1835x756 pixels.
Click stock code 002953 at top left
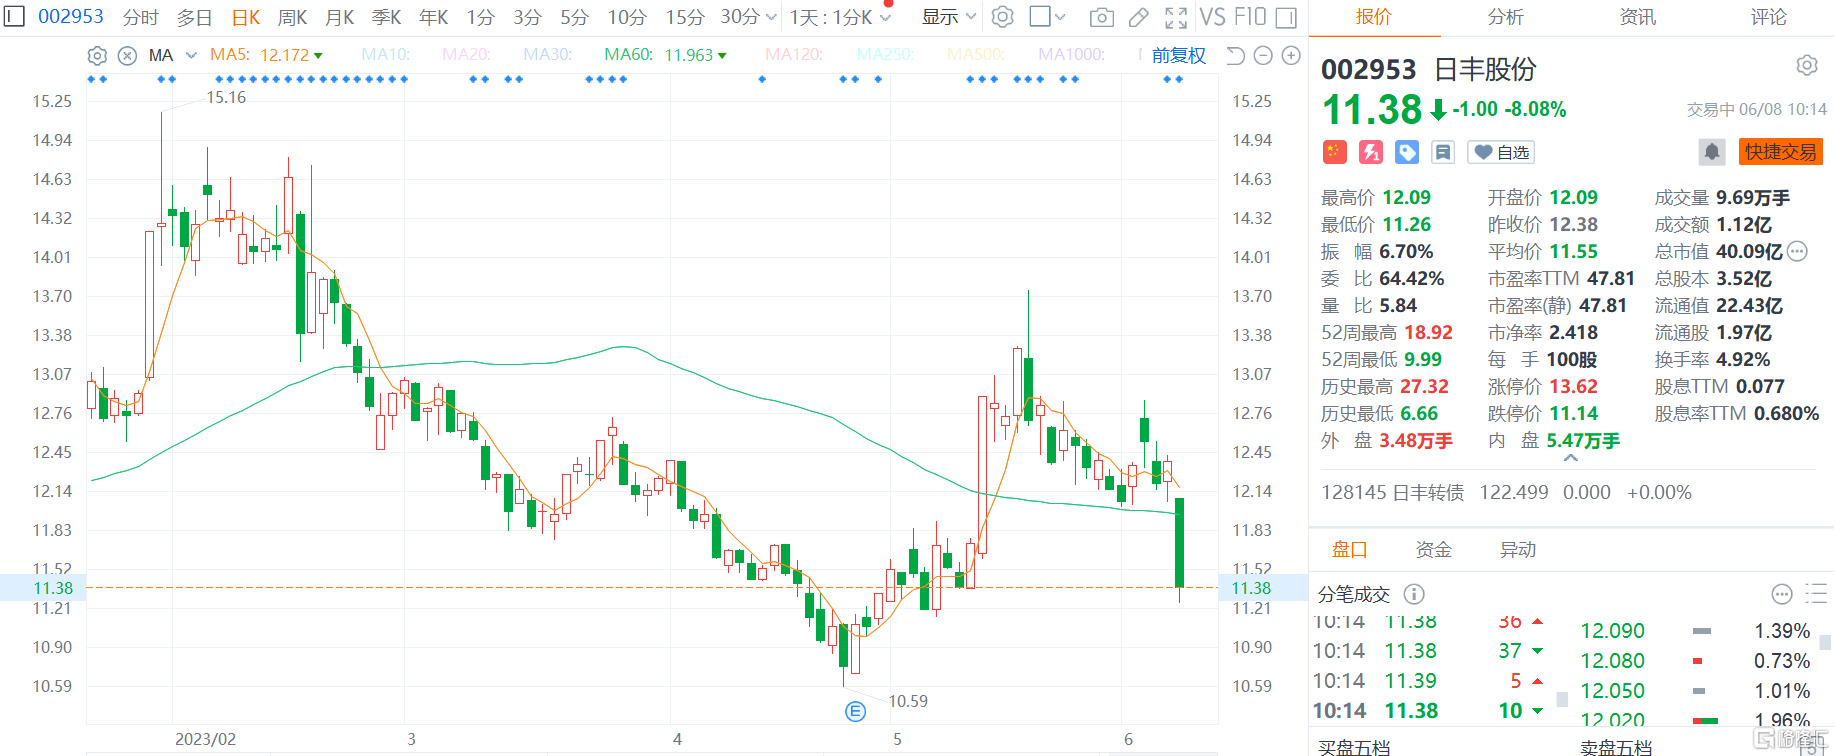tap(70, 17)
